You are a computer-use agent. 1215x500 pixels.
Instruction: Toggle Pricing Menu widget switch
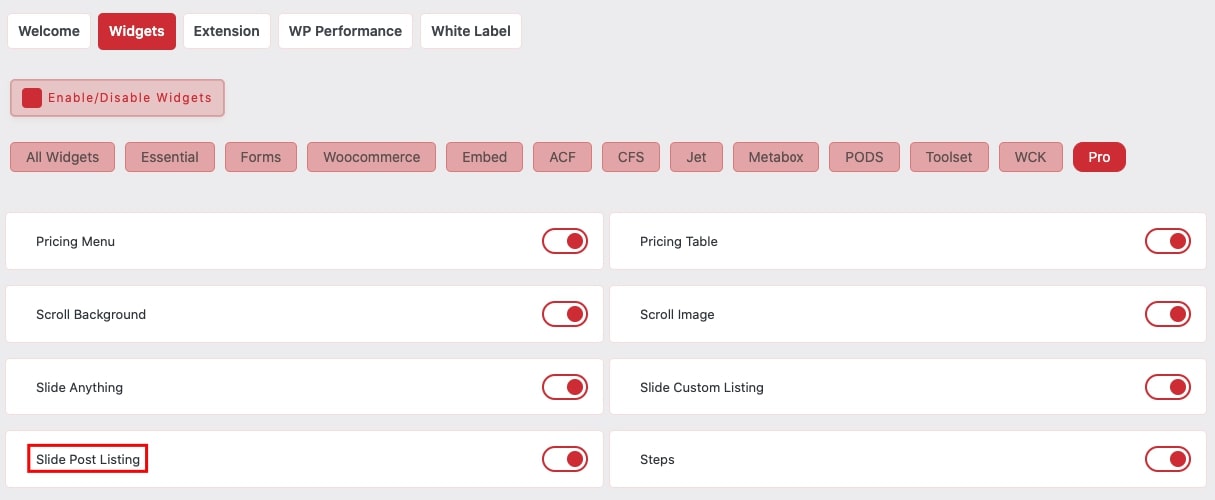565,241
